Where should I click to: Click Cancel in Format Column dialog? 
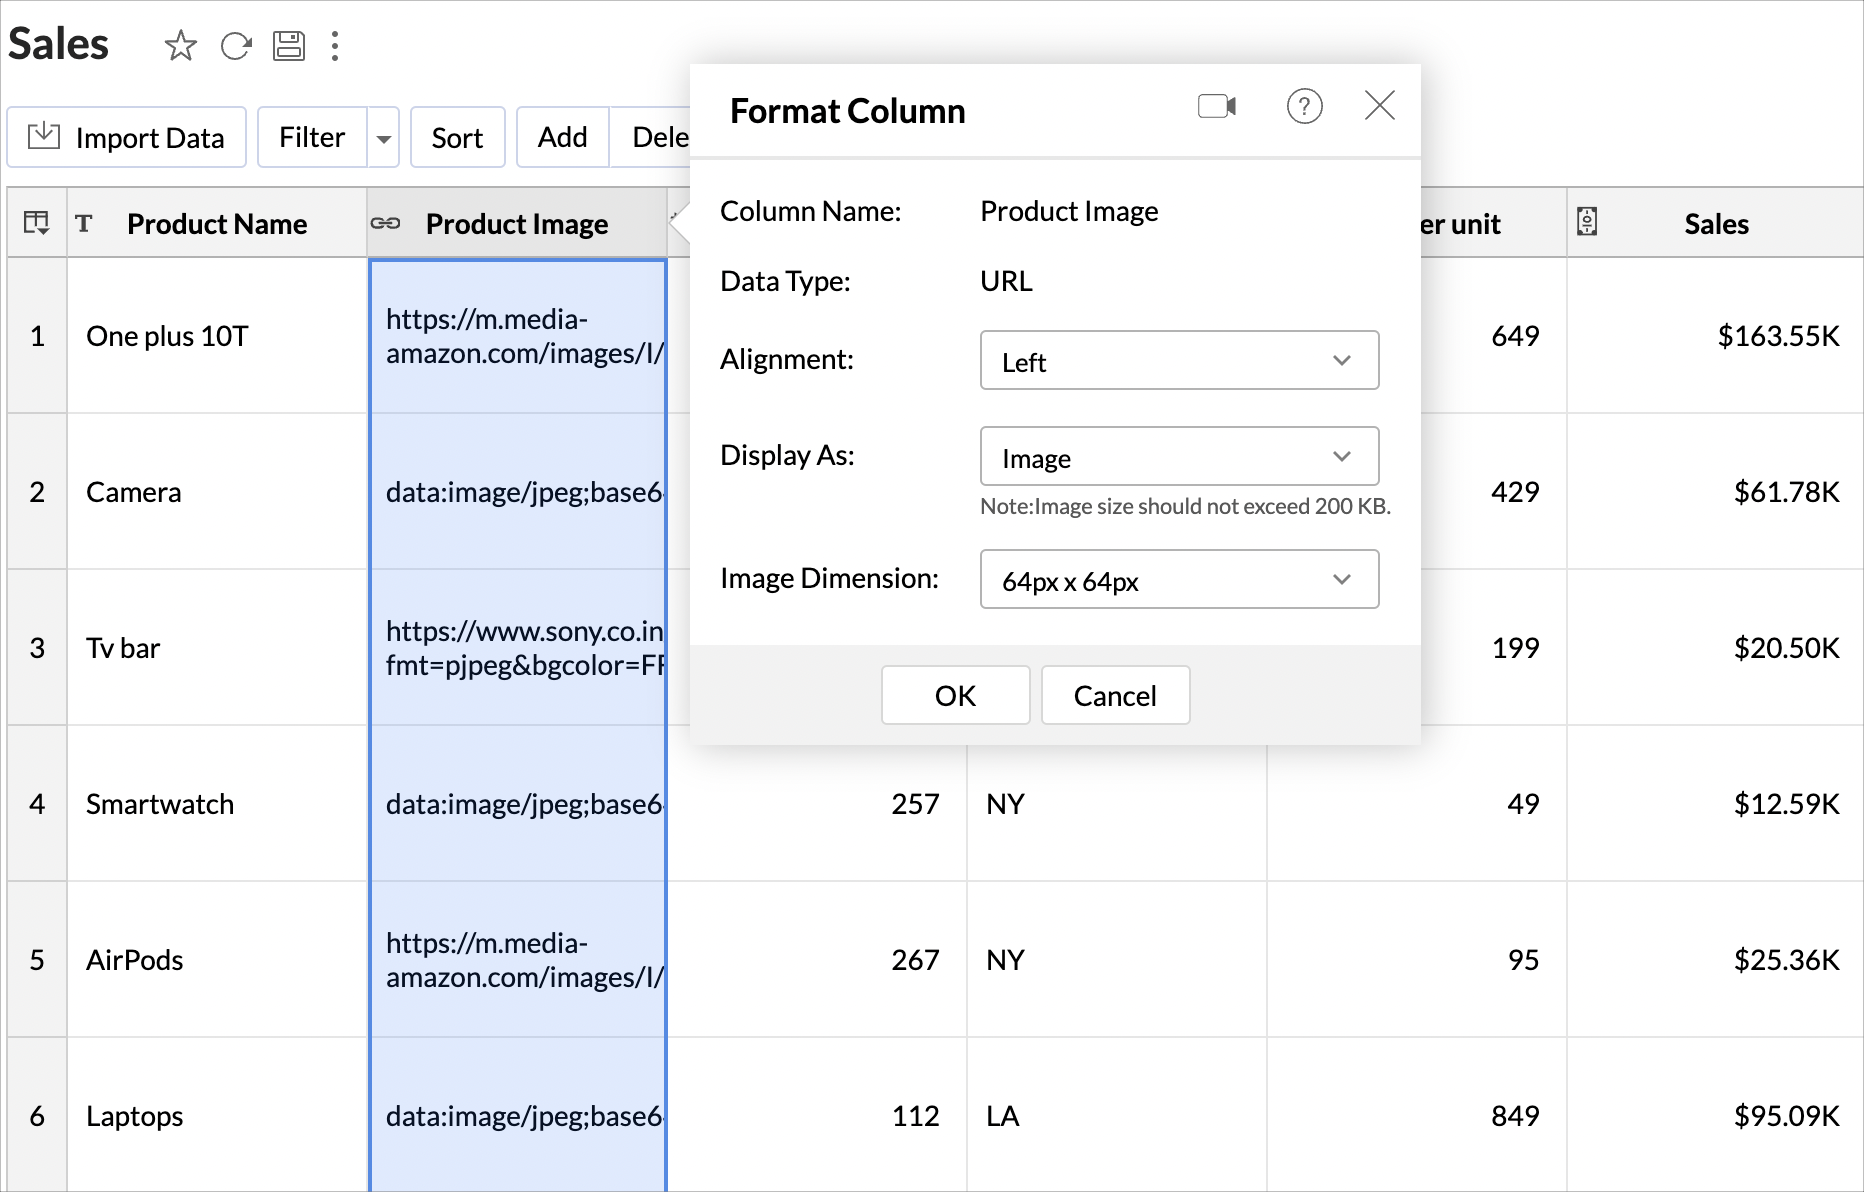[x=1115, y=695]
